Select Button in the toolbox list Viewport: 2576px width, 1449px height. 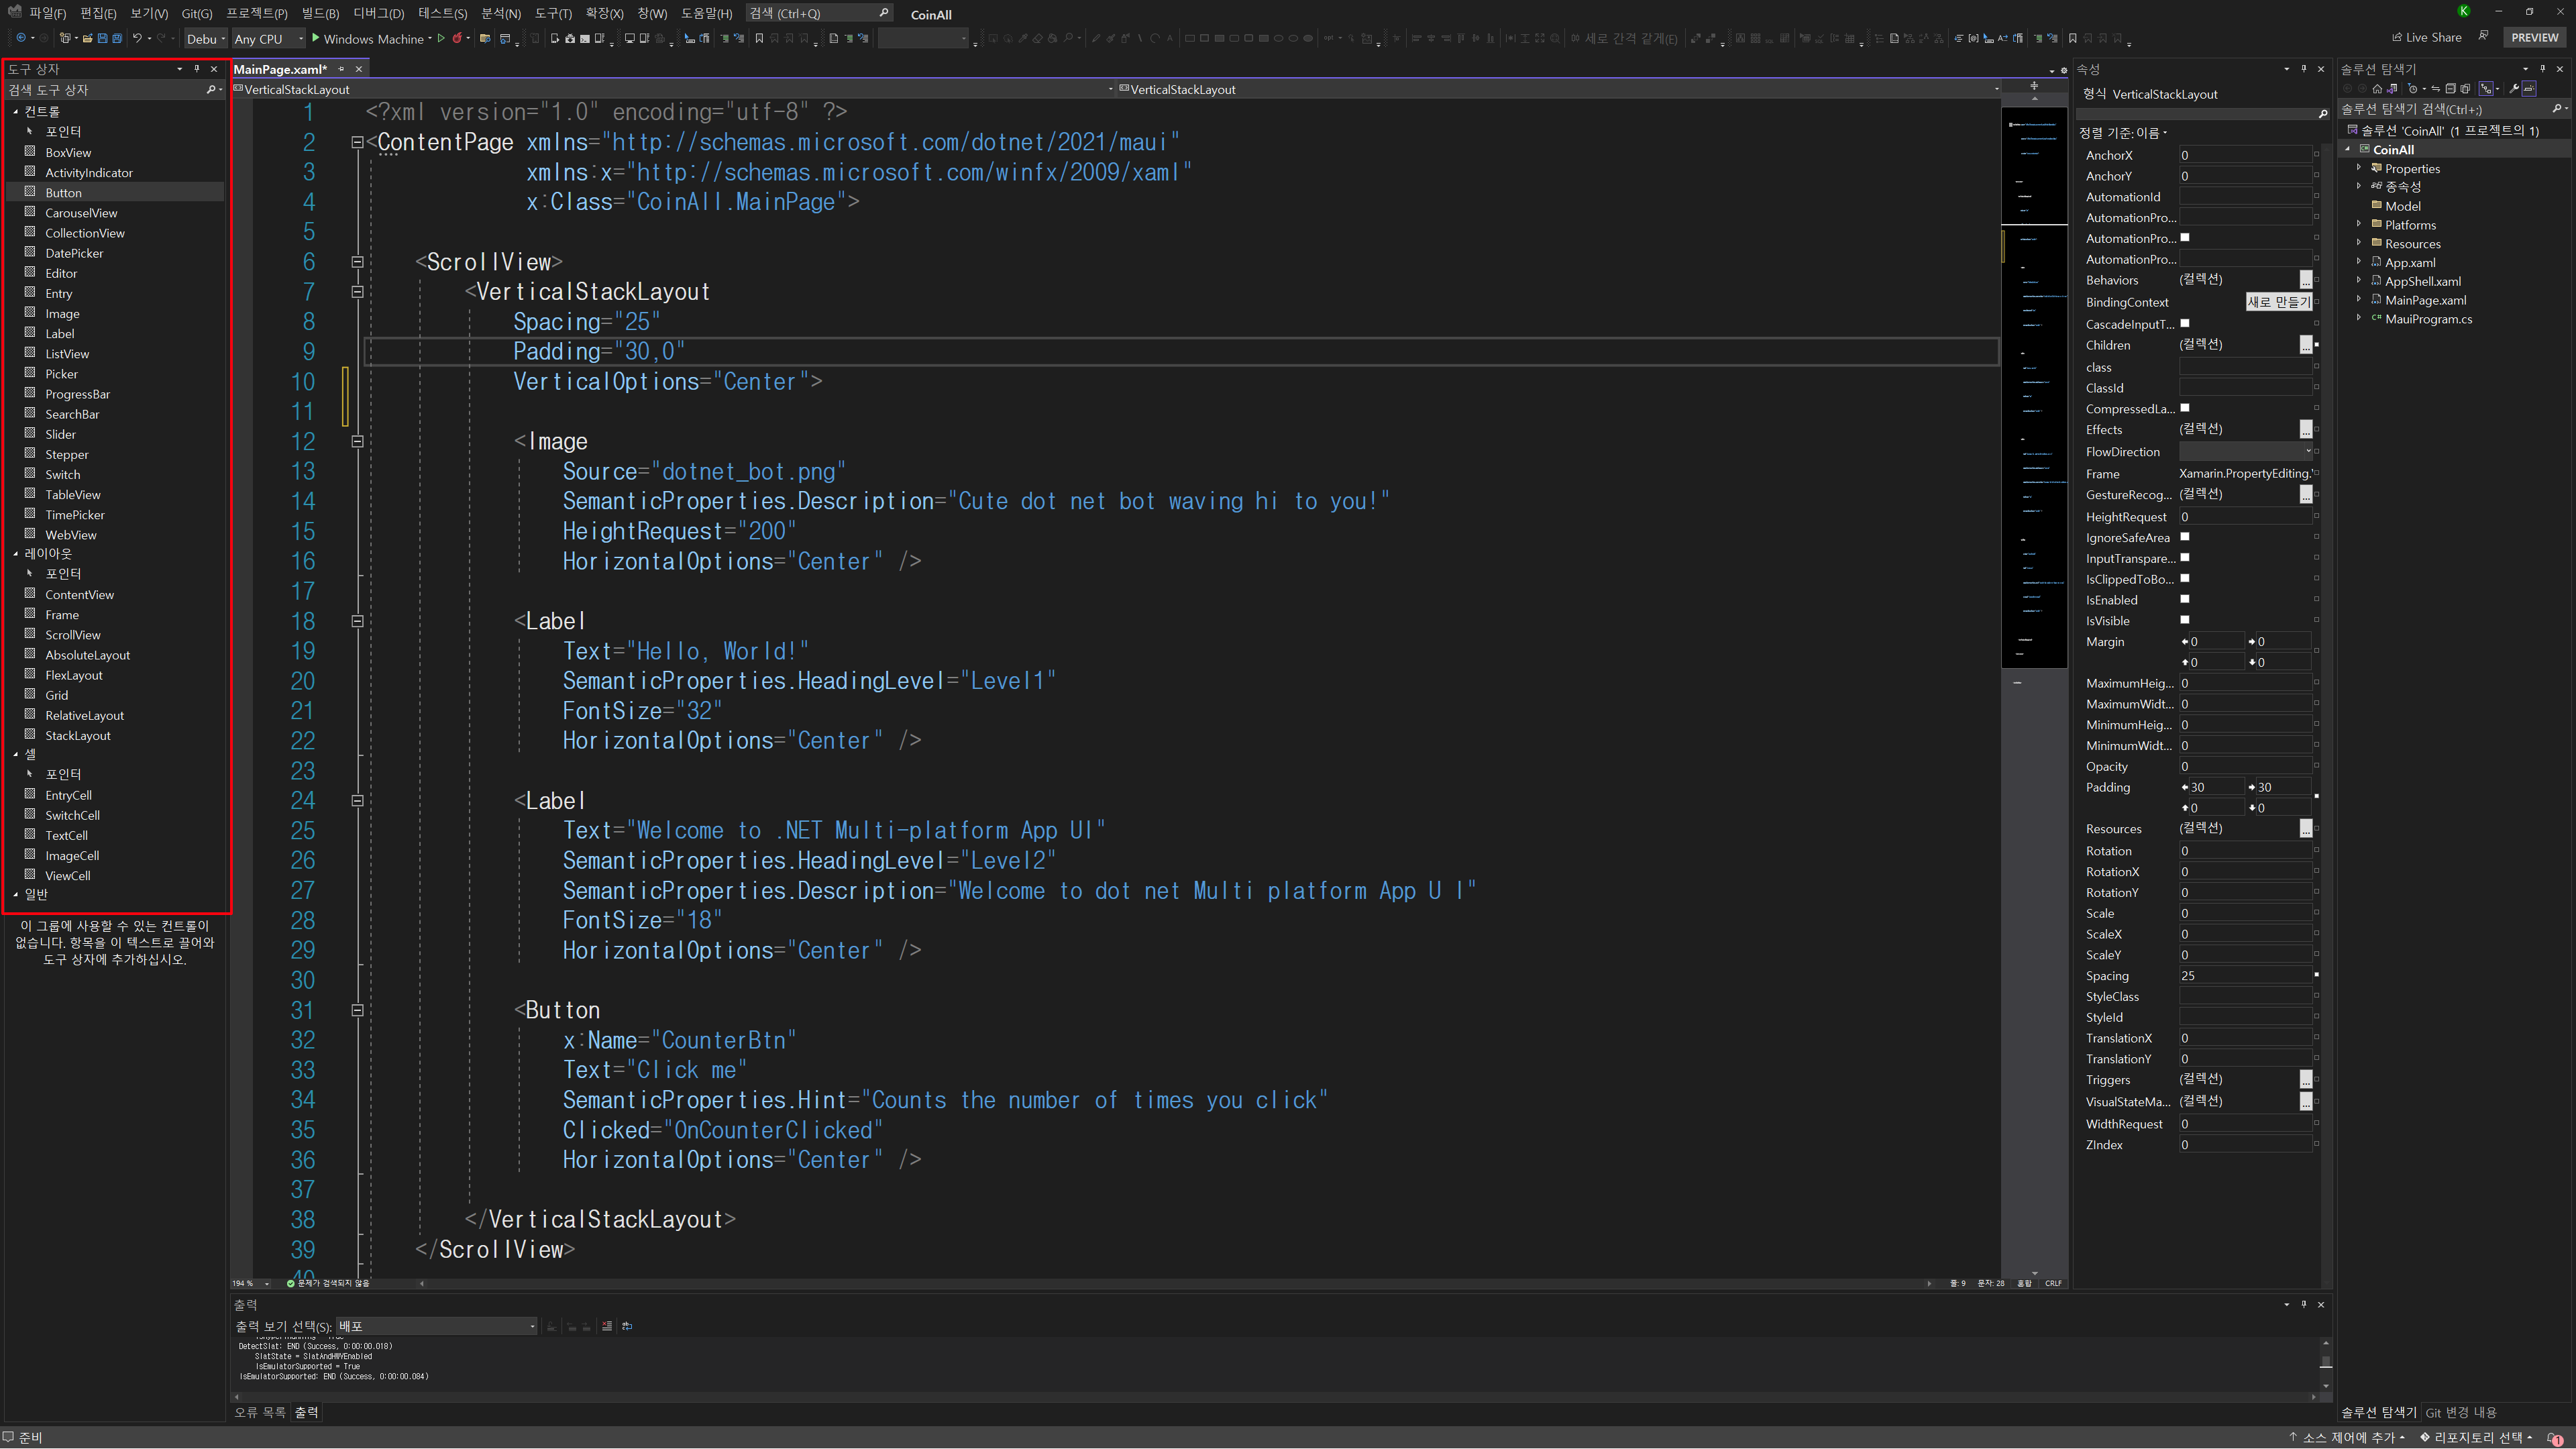click(x=63, y=193)
